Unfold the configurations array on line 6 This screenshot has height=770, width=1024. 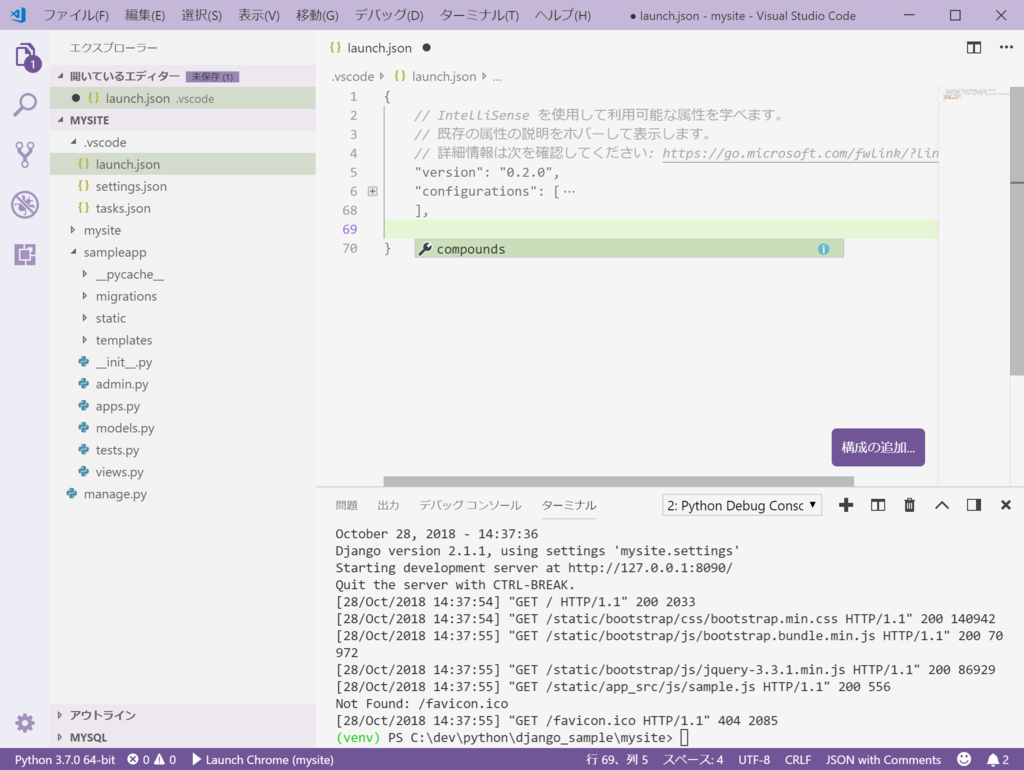372,191
